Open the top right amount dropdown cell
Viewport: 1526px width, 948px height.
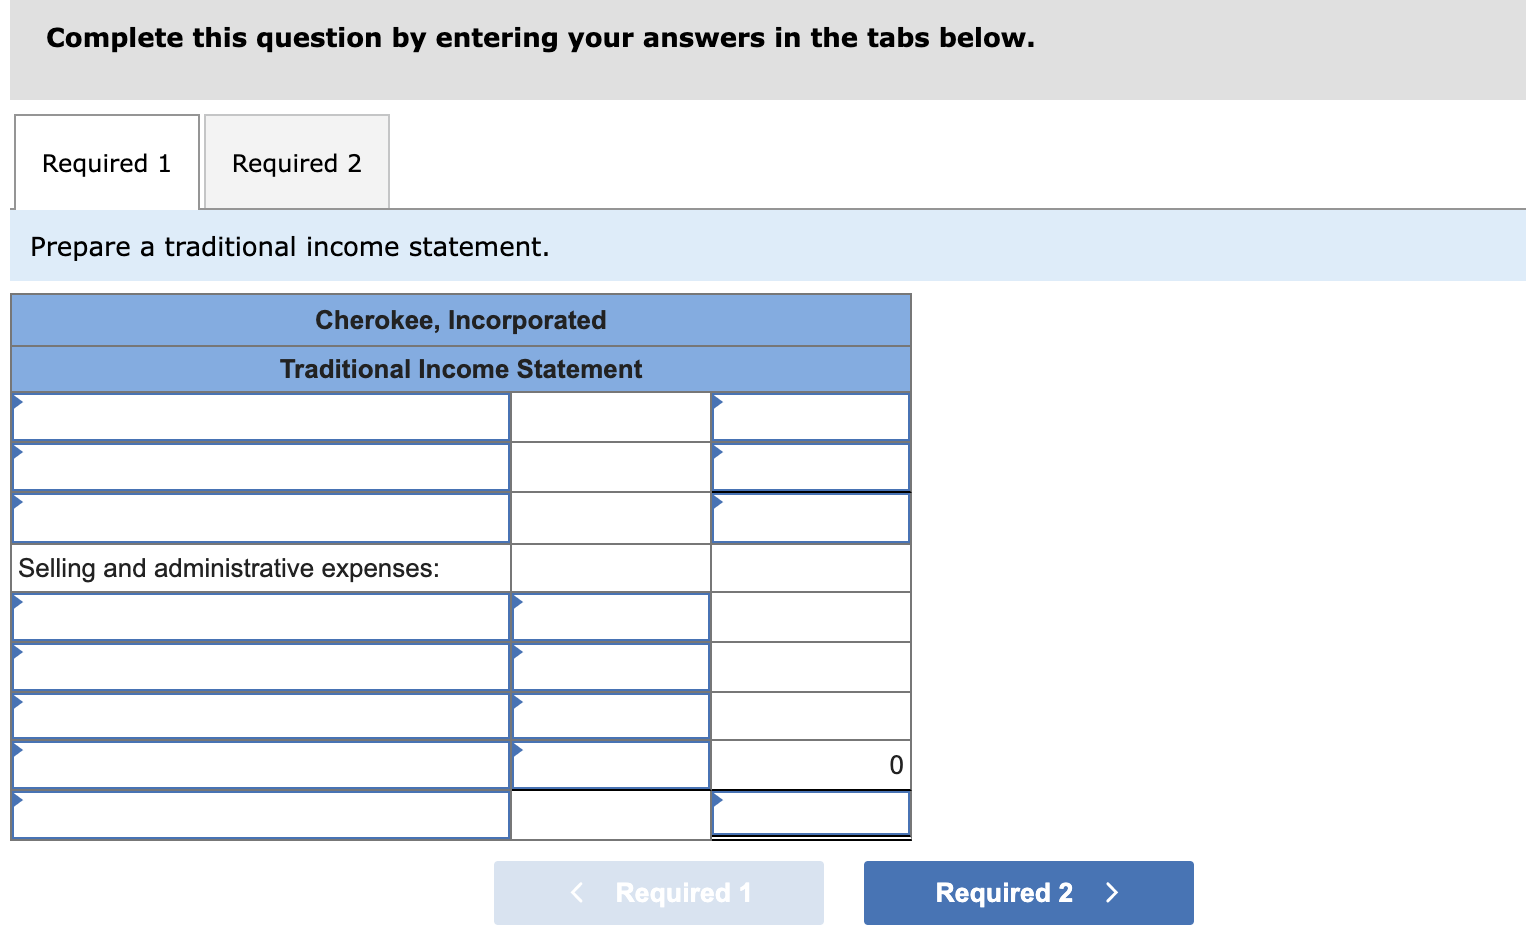(x=810, y=417)
